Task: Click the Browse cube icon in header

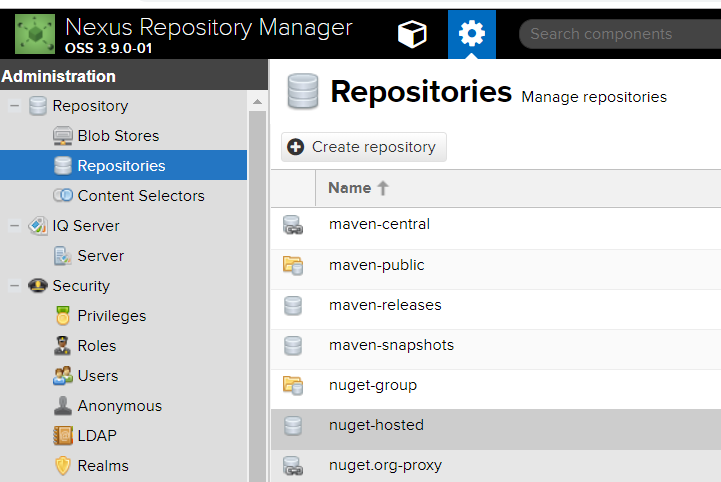Action: click(412, 35)
